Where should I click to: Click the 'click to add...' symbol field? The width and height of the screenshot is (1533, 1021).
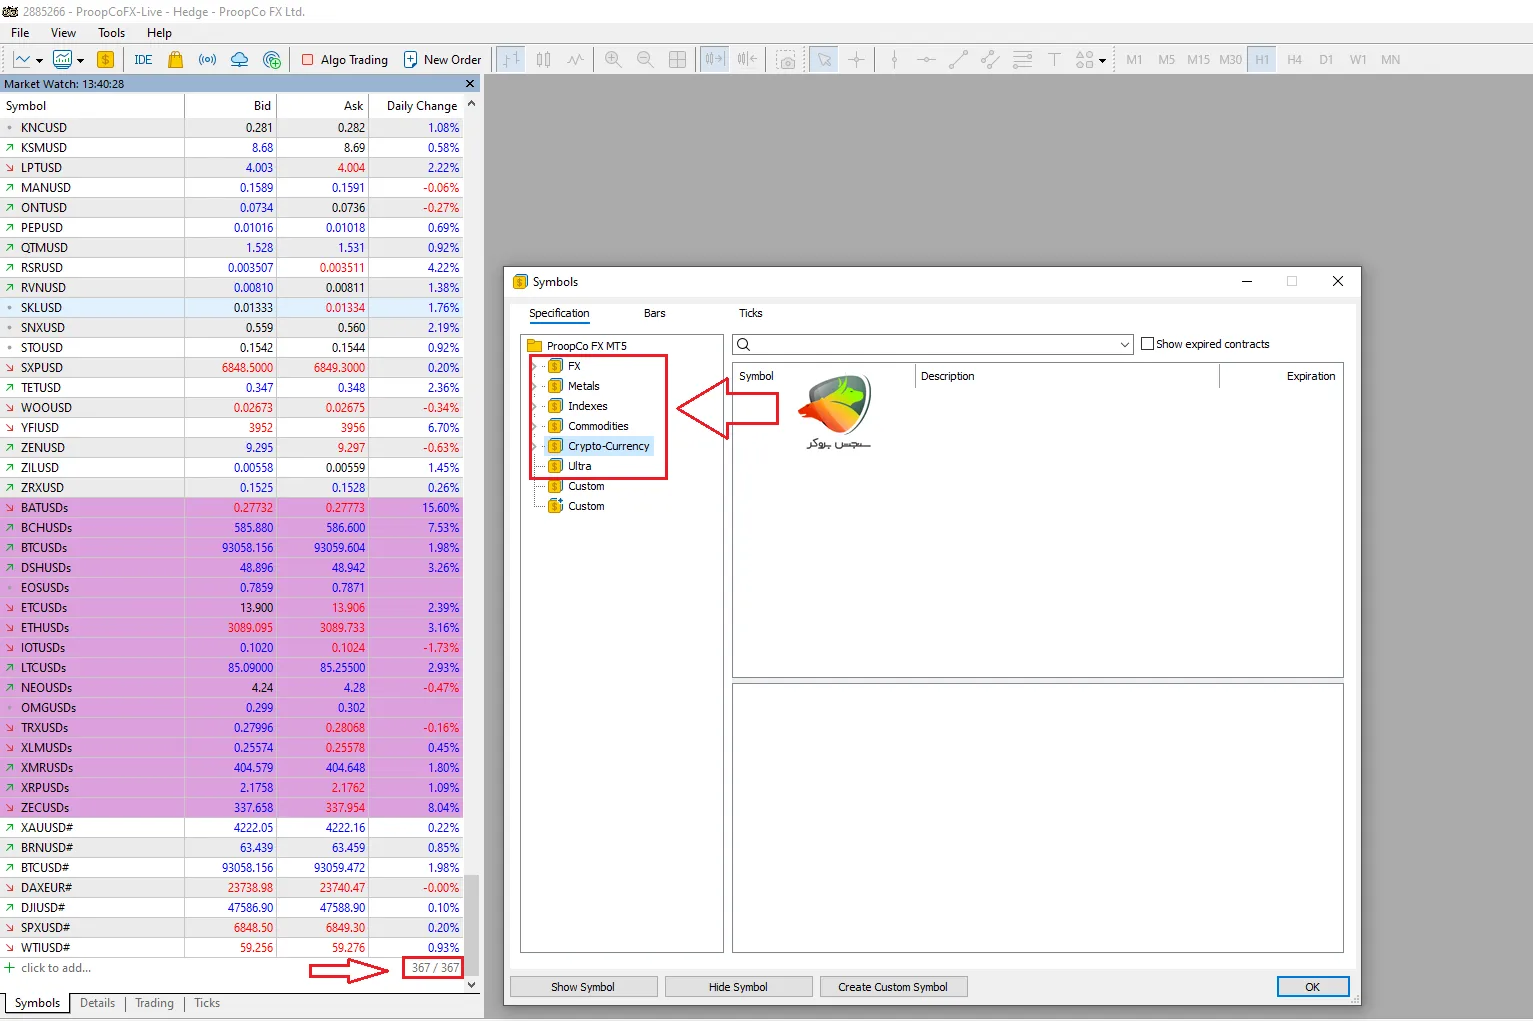pos(56,968)
